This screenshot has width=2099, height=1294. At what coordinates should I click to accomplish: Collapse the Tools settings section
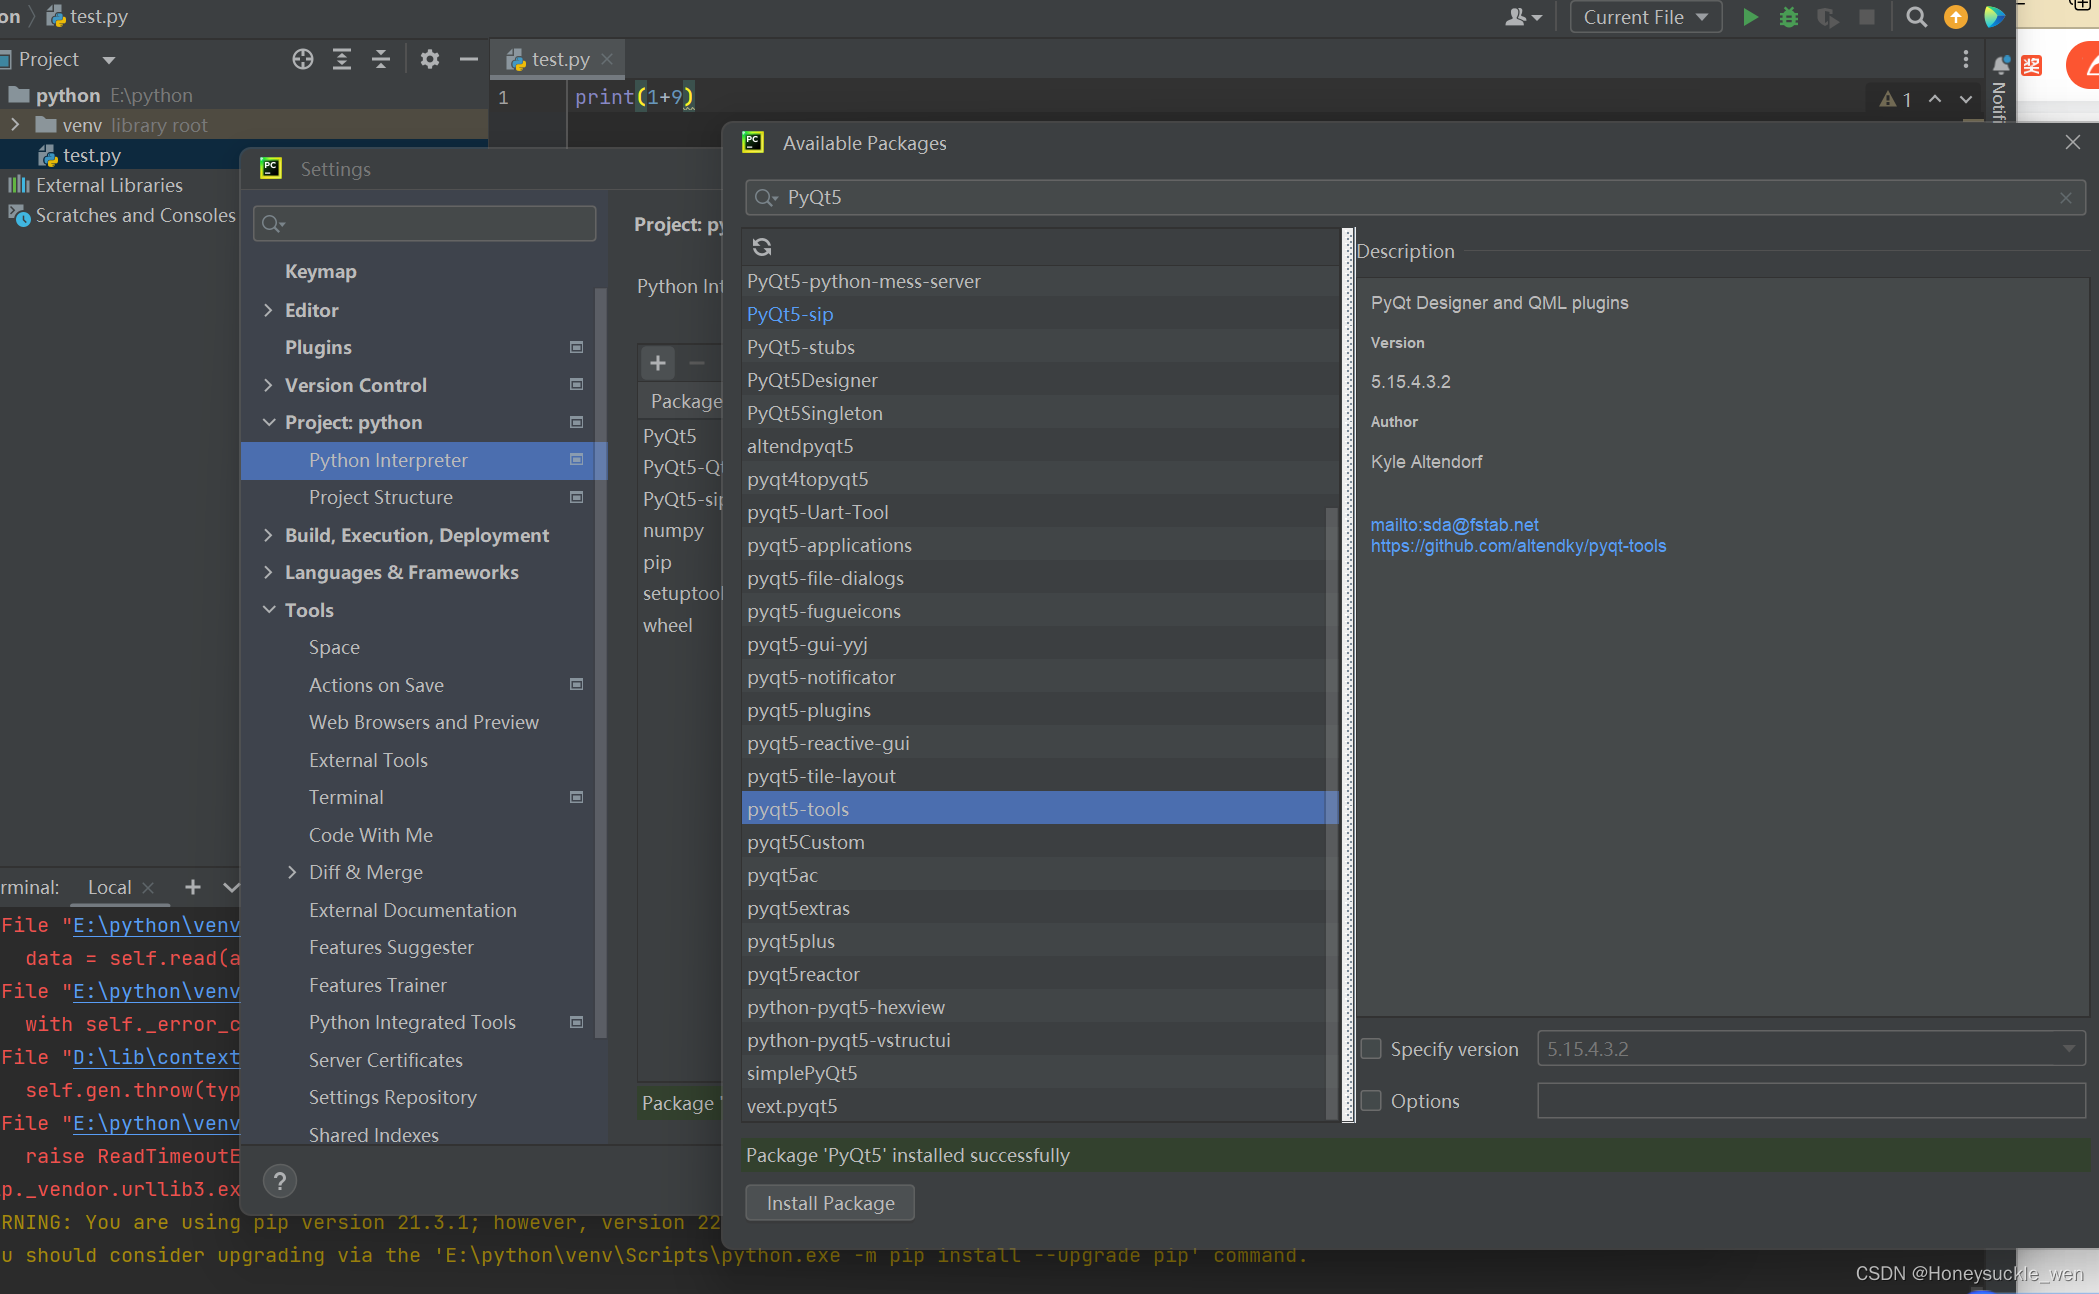[x=268, y=610]
